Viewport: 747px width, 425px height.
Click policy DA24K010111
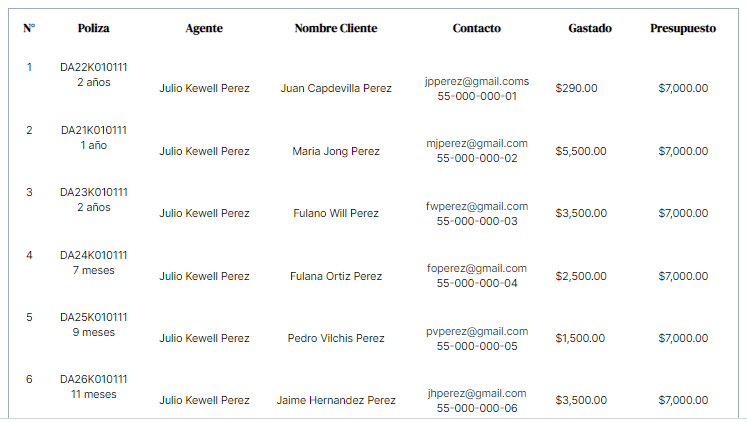coord(94,255)
